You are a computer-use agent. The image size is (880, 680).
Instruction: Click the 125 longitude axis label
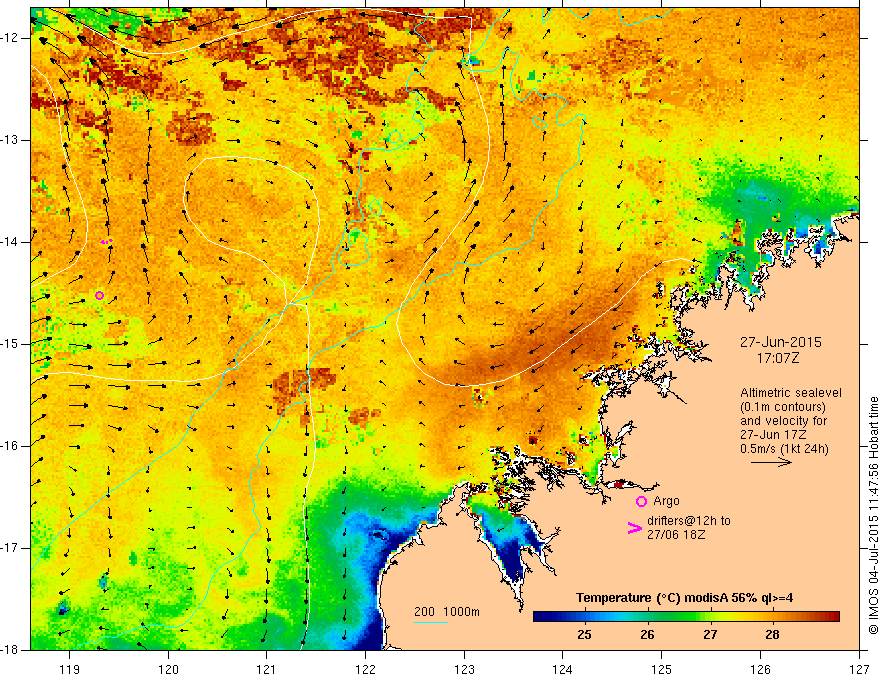(x=662, y=669)
